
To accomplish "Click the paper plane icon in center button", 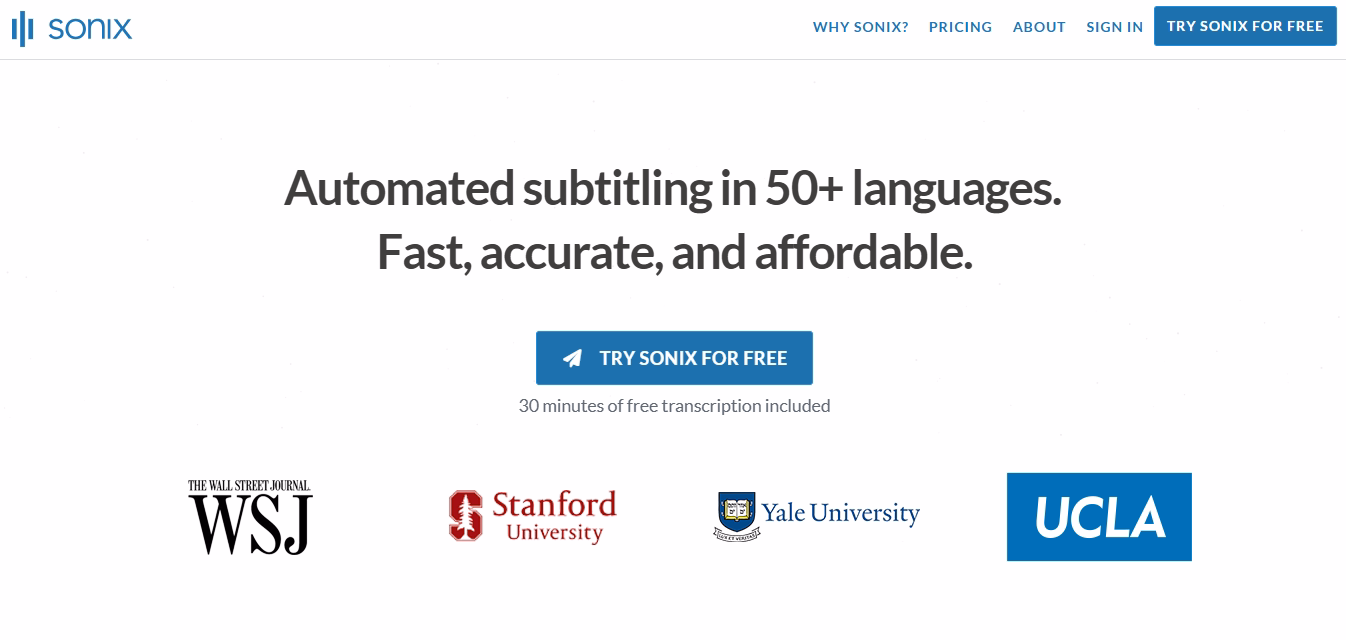I will click(x=572, y=358).
